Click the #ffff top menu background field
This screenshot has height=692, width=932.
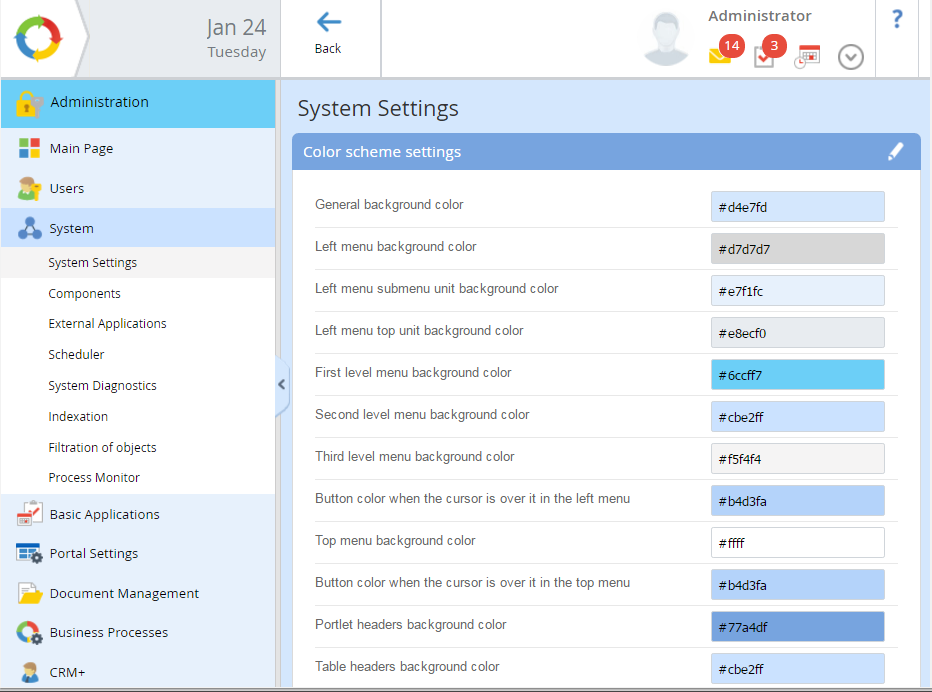pos(798,543)
